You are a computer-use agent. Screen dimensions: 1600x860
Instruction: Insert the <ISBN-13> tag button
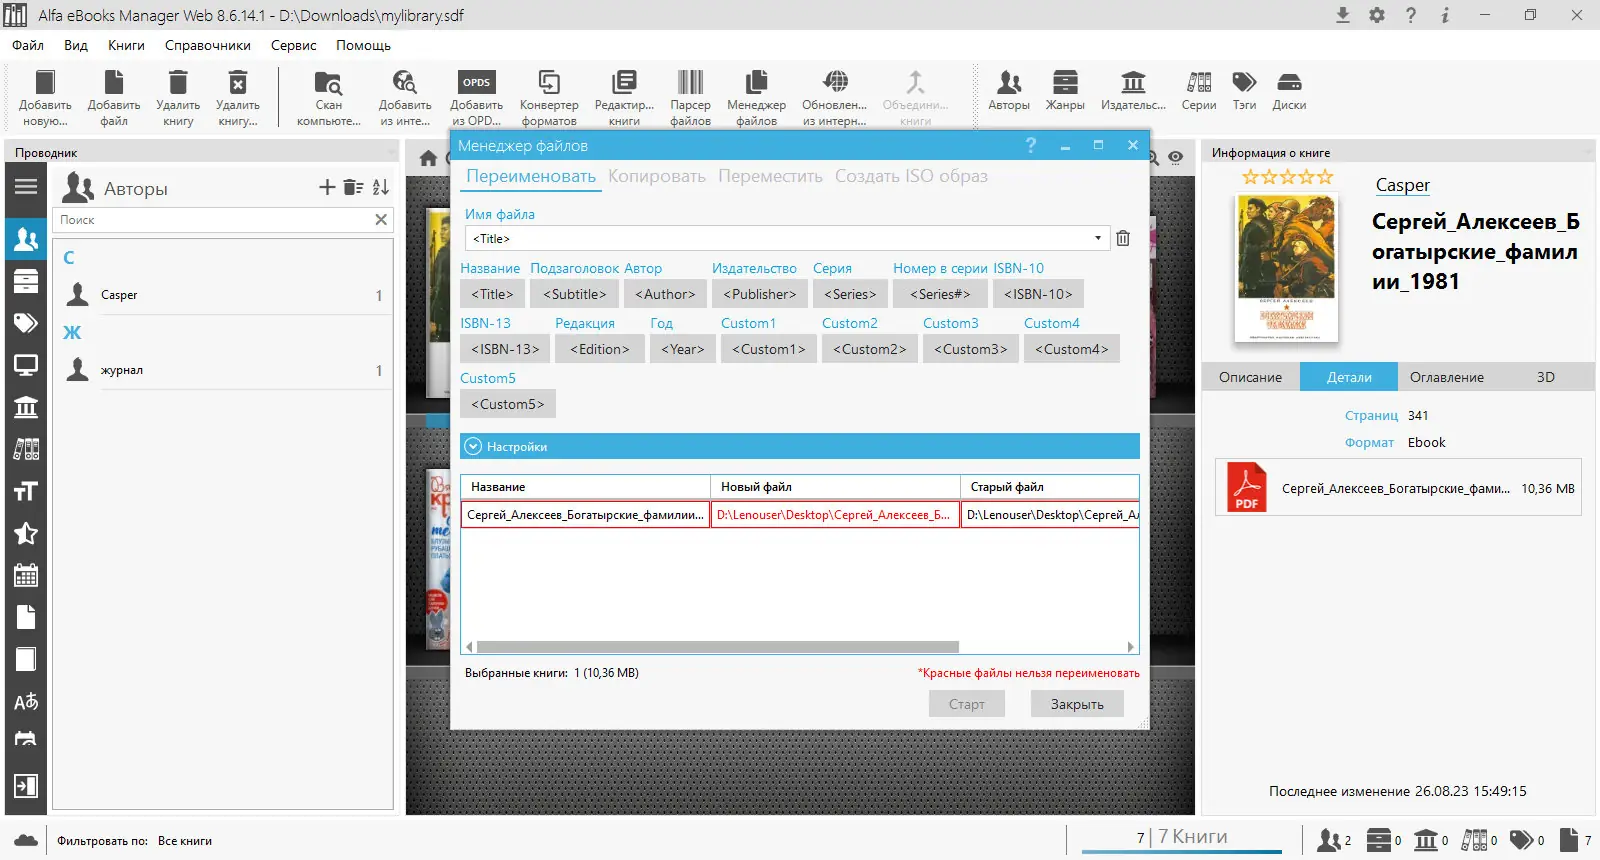tap(505, 349)
